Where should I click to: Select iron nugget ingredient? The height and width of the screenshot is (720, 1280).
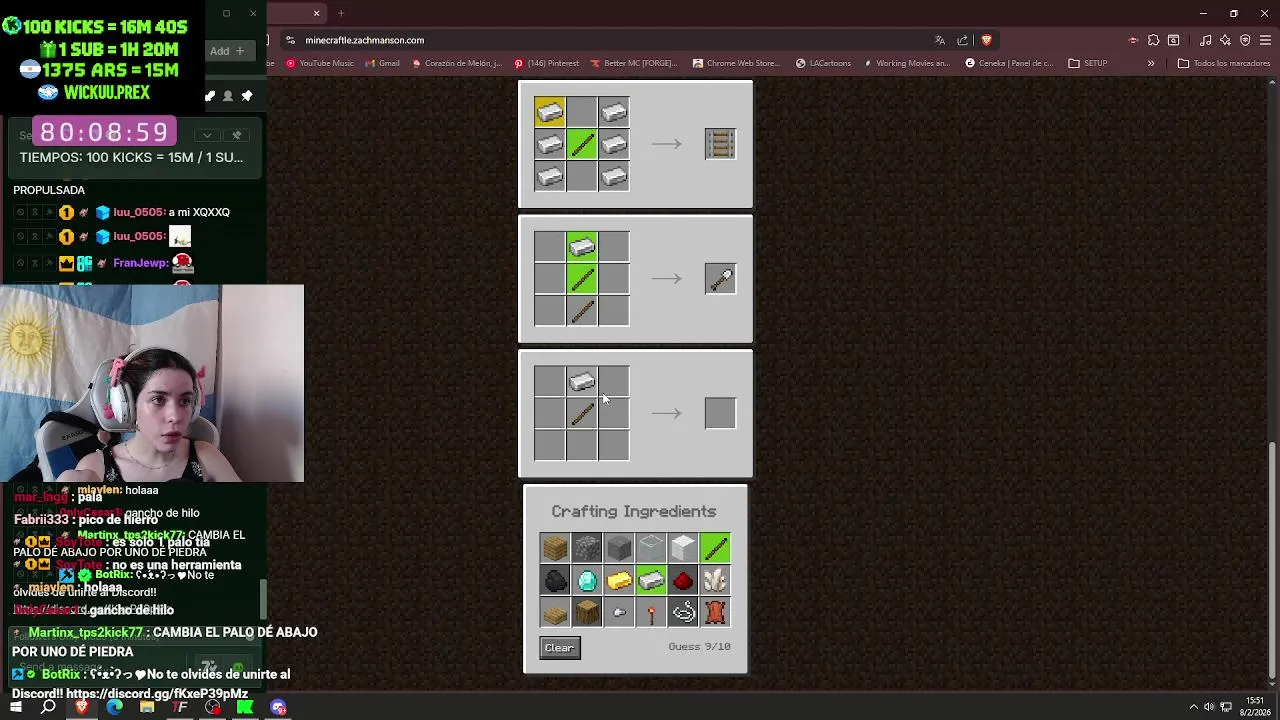point(619,612)
